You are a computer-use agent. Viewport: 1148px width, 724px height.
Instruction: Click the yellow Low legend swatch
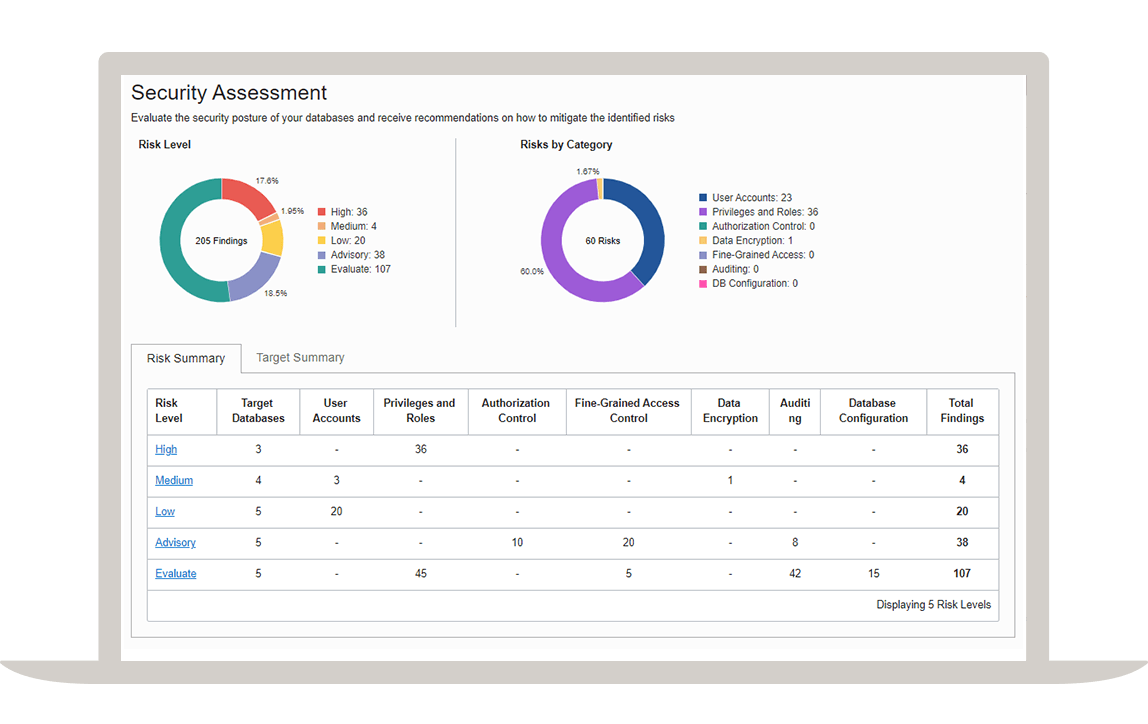322,241
